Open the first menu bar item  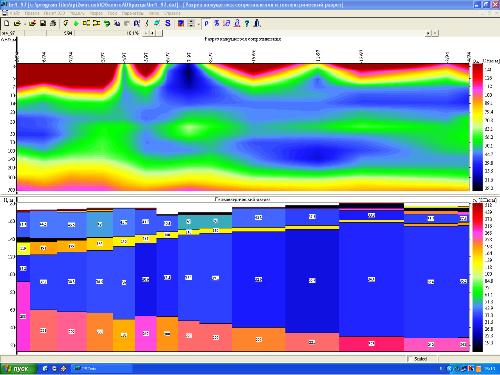[14, 13]
